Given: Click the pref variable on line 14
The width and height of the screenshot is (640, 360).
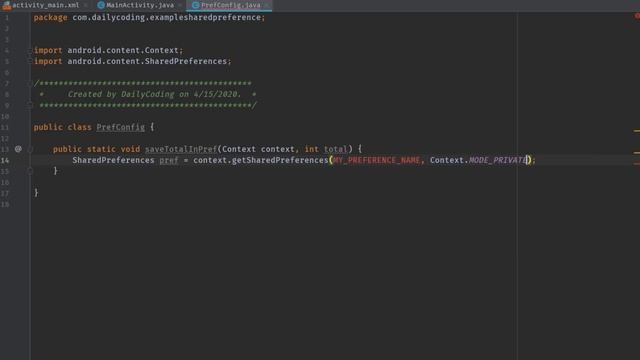Looking at the screenshot, I should pos(169,160).
